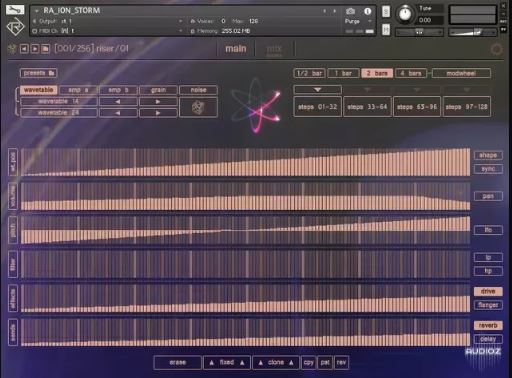The image size is (512, 378).
Task: Open the Purge dropdown
Action: [x=369, y=21]
